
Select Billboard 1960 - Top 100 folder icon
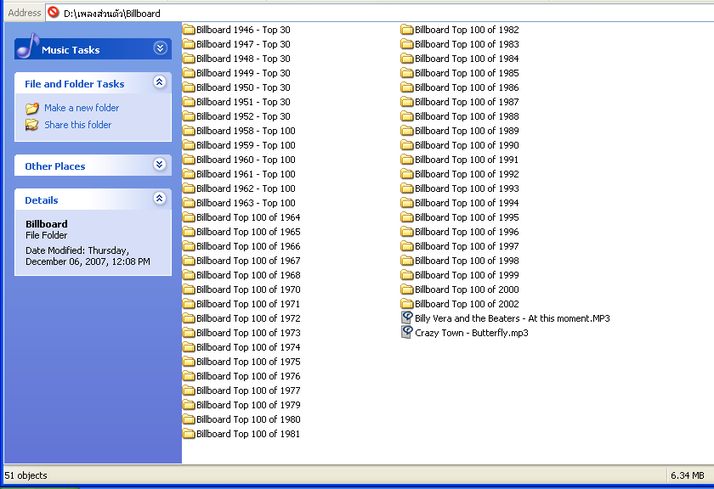tap(189, 160)
